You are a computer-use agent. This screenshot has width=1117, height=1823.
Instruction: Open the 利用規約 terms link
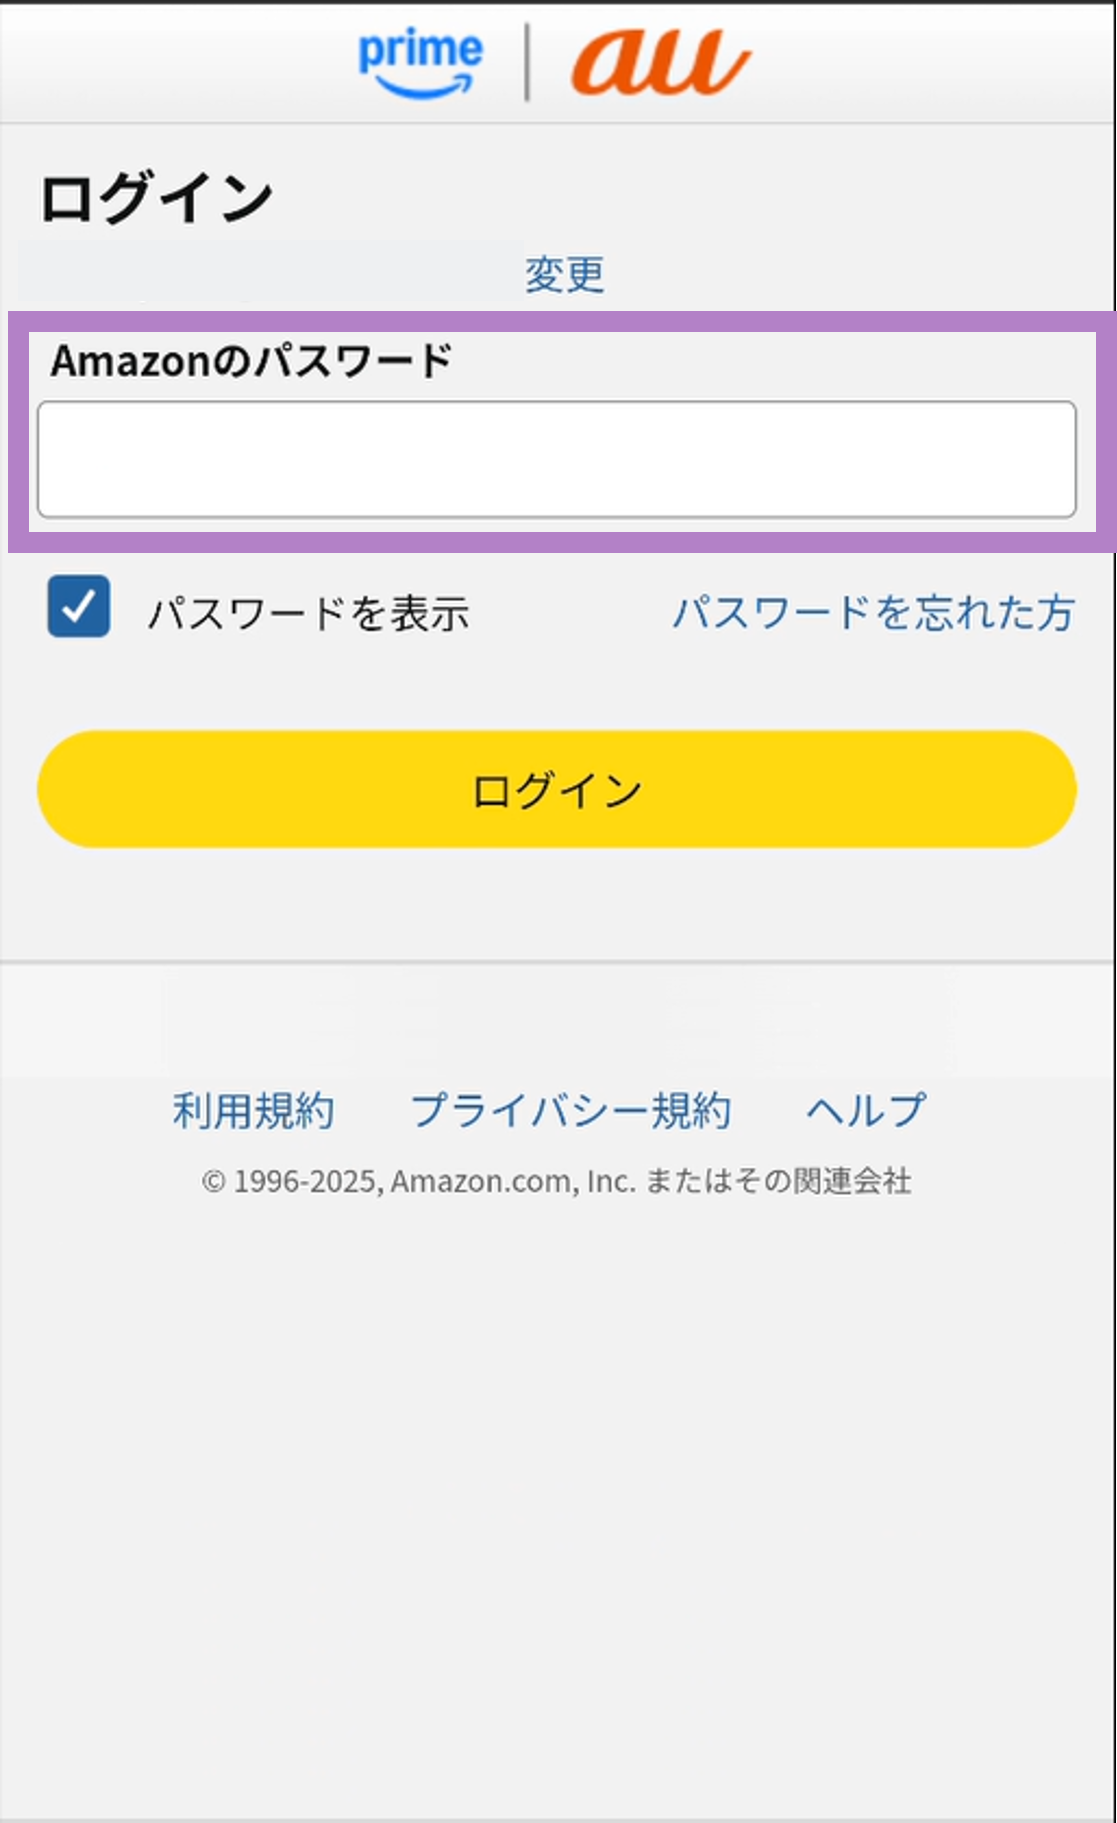click(x=254, y=1110)
